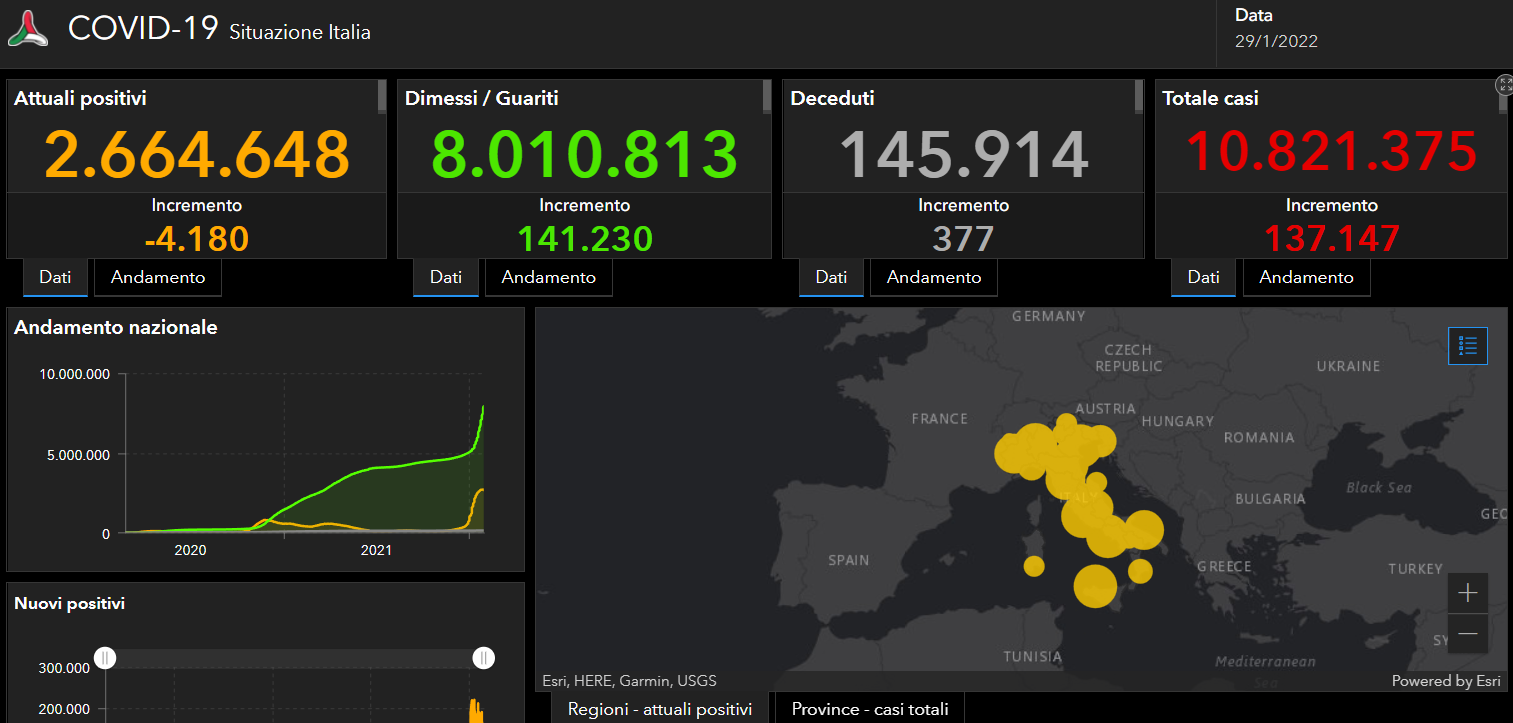This screenshot has height=723, width=1513.
Task: Zoom out on the map
Action: [x=1467, y=634]
